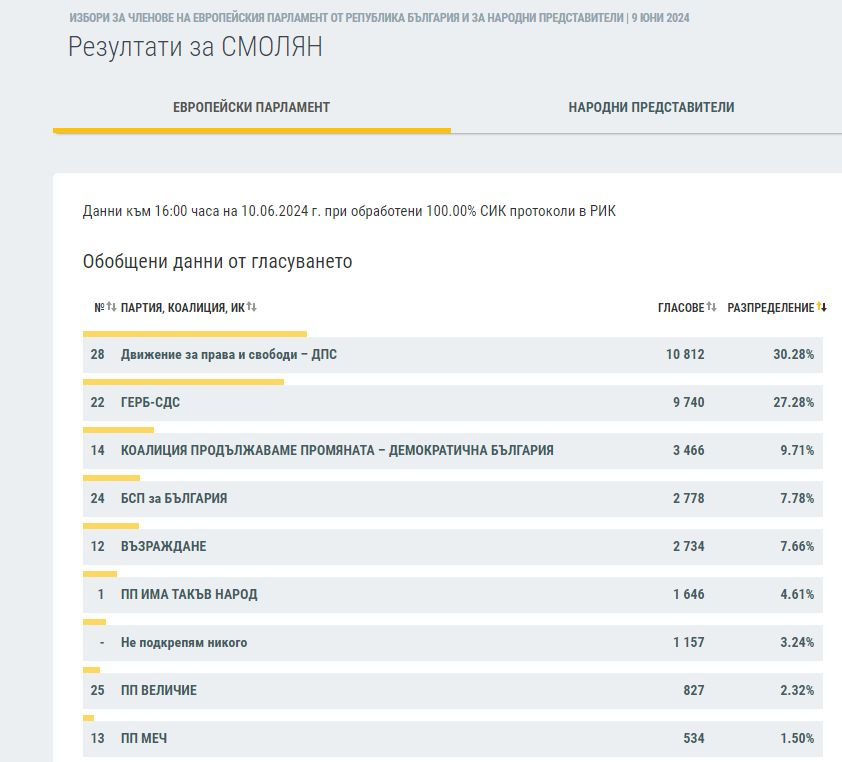The image size is (842, 762).
Task: Sort by ГЛАСОВЕ arrows icon
Action: point(712,307)
